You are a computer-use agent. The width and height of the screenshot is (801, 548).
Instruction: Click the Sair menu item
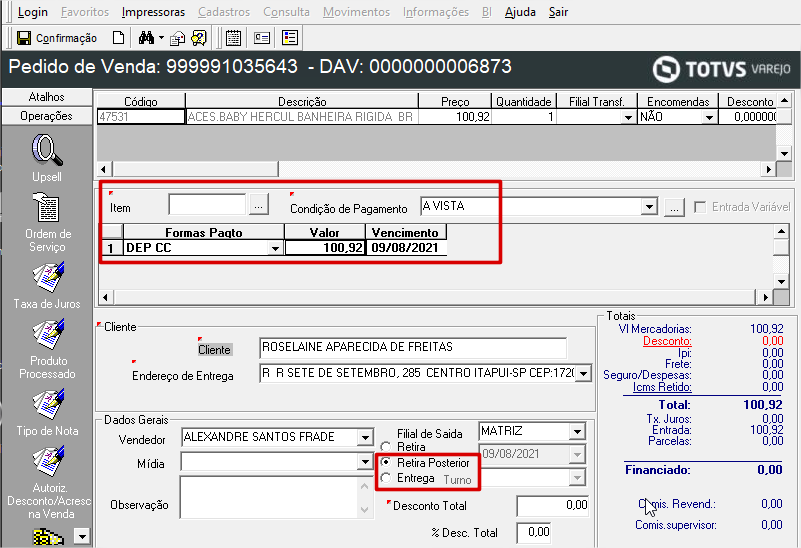click(x=558, y=12)
